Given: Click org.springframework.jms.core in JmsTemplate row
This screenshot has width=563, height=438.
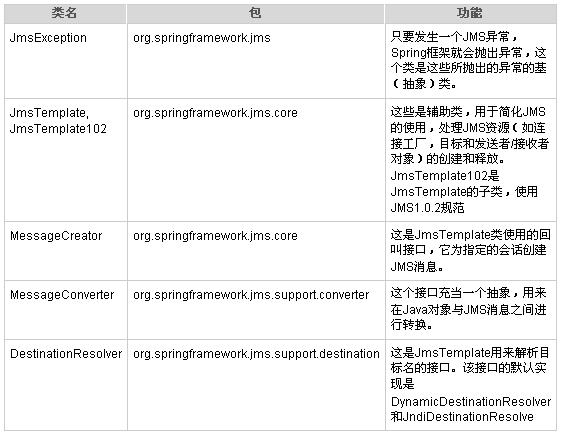Looking at the screenshot, I should click(215, 113).
